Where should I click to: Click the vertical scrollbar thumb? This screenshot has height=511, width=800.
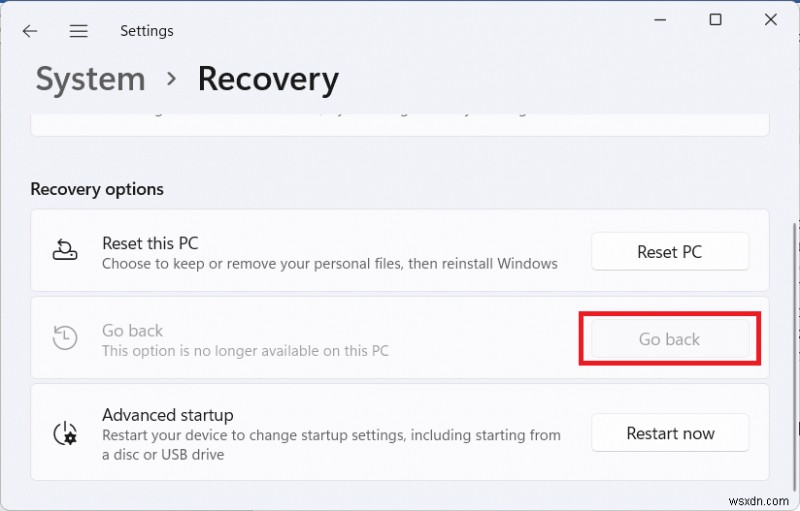[x=794, y=350]
